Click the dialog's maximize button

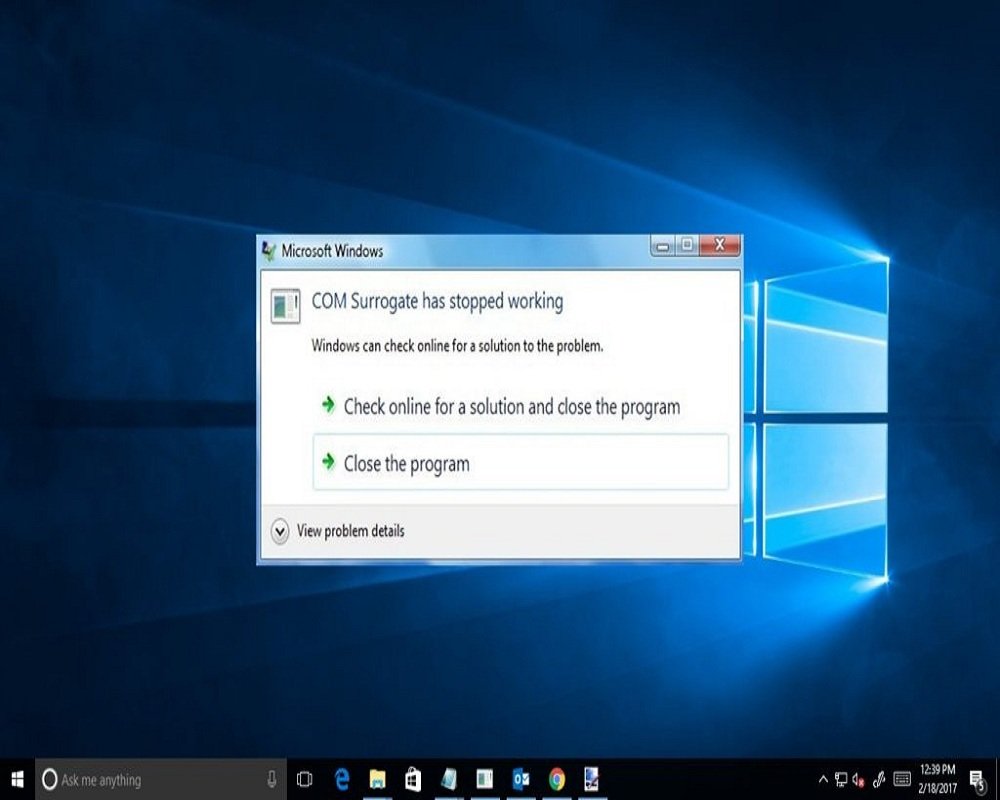coord(687,245)
